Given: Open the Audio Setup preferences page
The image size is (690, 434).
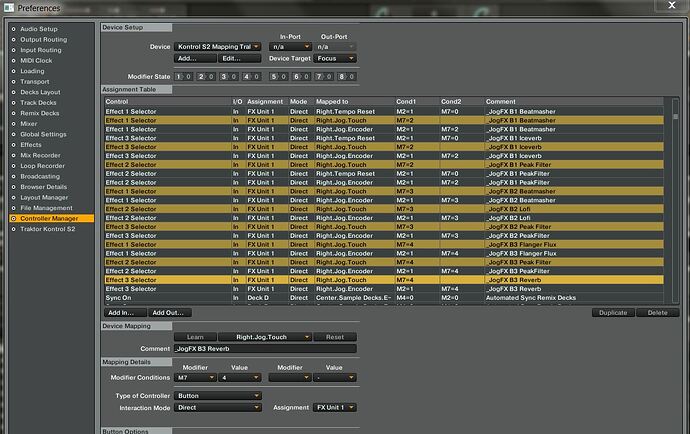Looking at the screenshot, I should [39, 29].
